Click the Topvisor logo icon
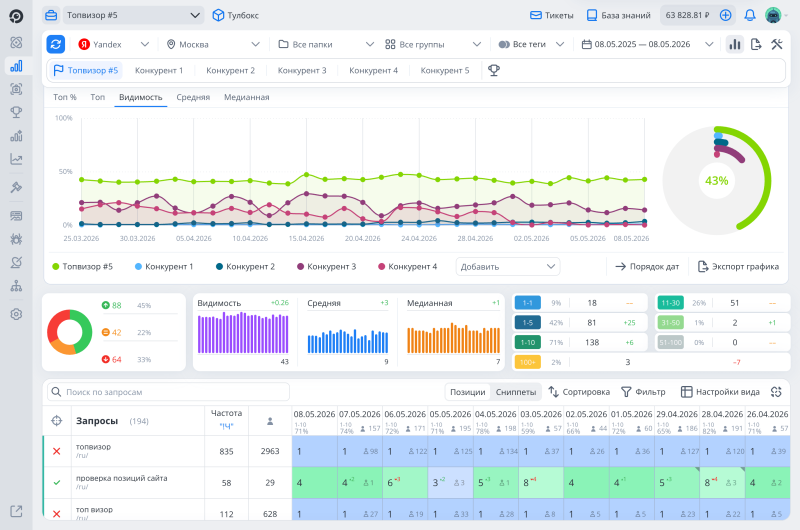This screenshot has height=530, width=800. [16, 16]
